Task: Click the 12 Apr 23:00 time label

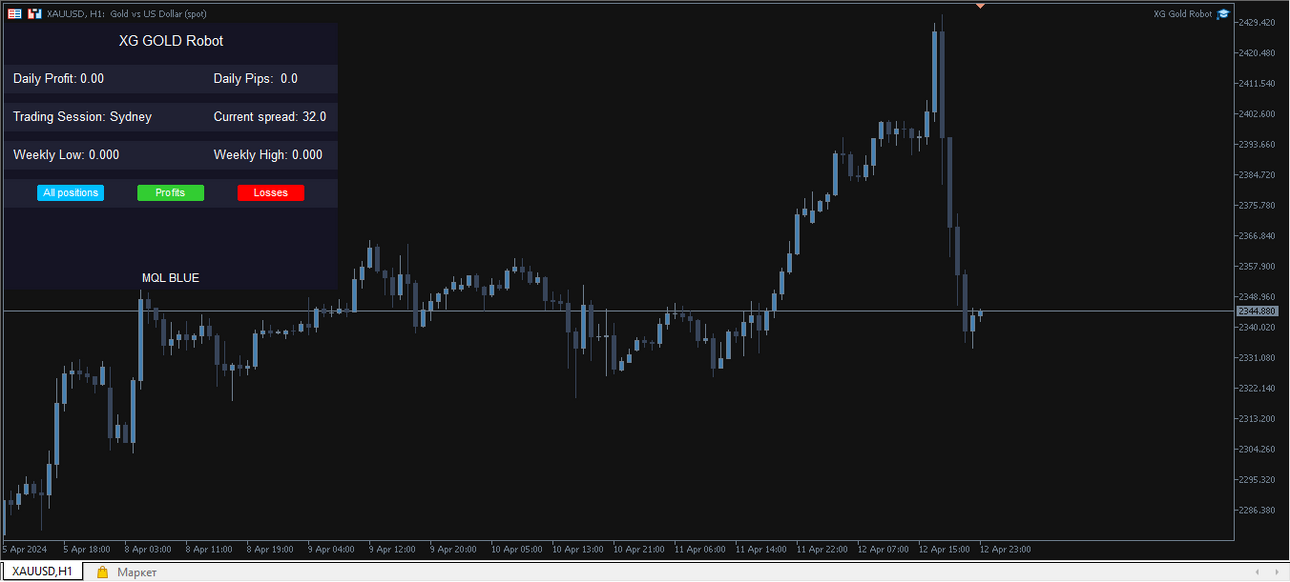Action: click(1005, 549)
